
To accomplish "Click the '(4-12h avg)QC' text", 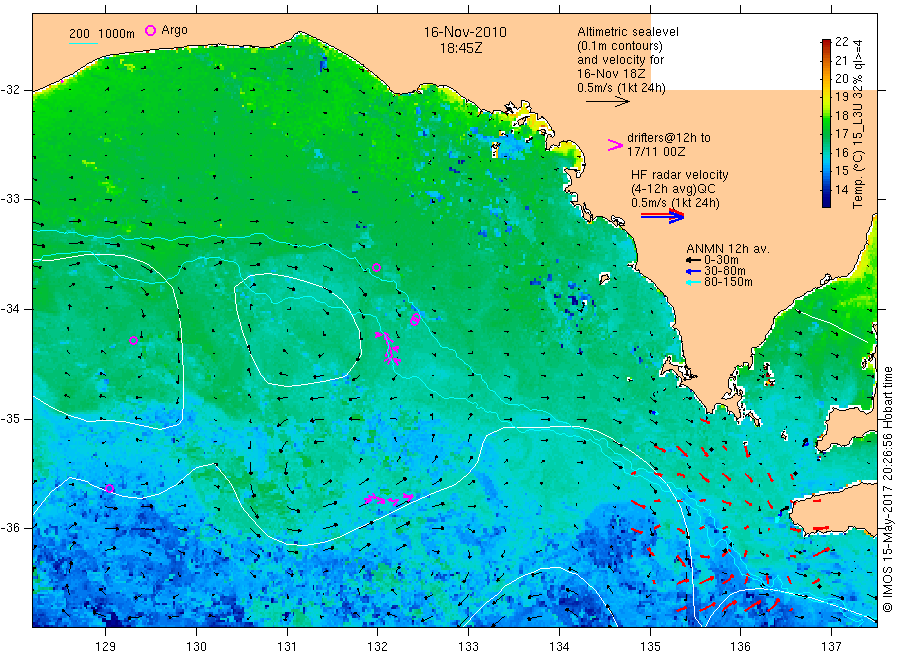I will coord(673,189).
